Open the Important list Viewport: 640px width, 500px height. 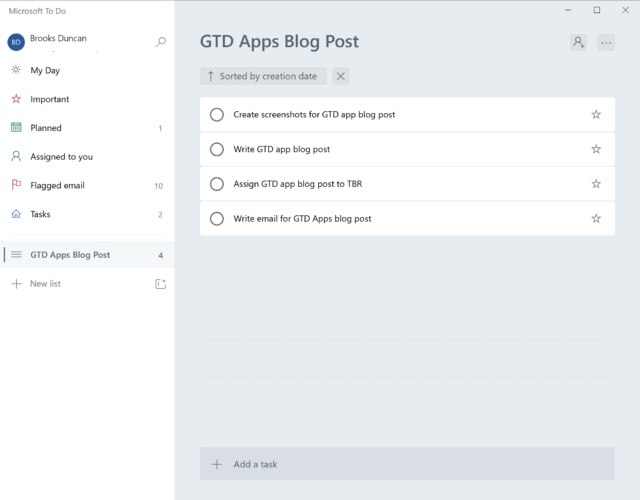49,99
